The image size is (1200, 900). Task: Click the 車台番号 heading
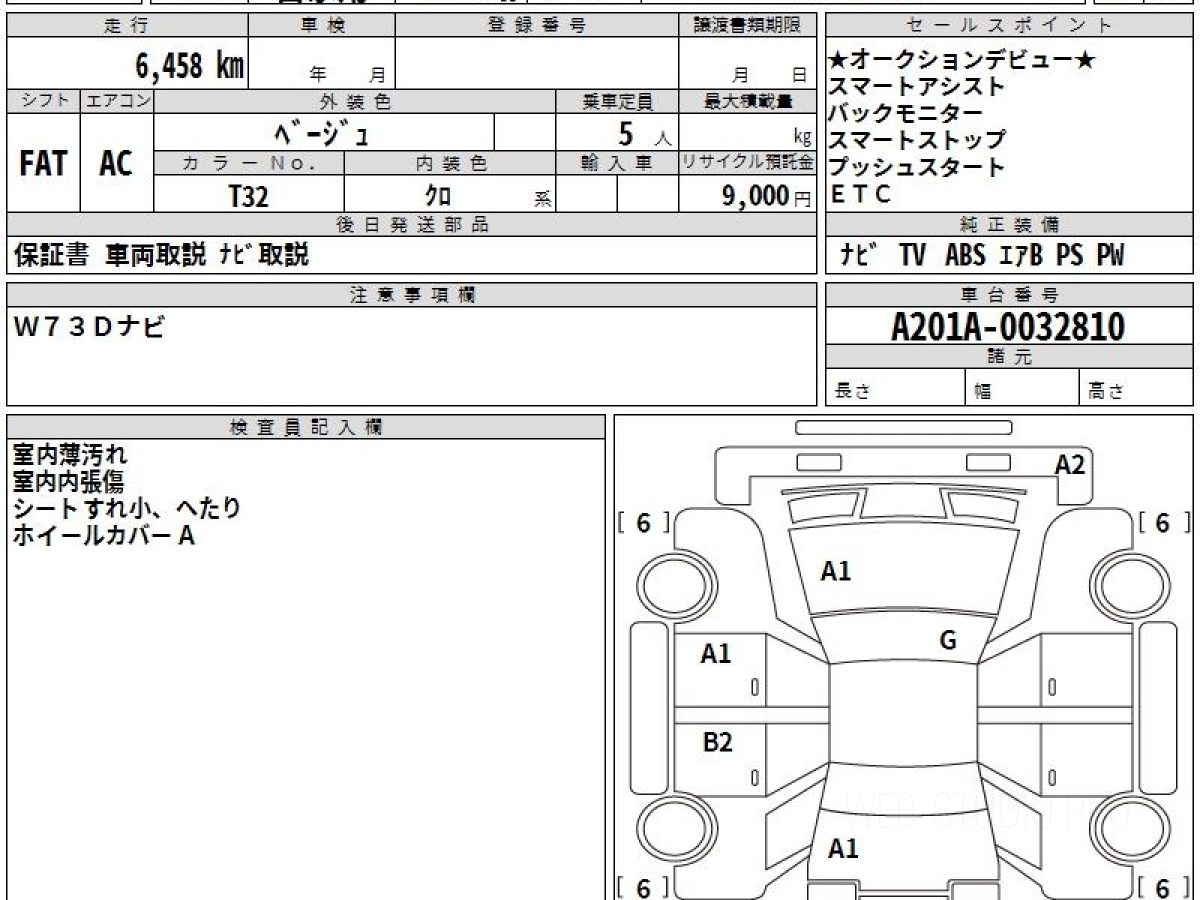coord(1009,294)
